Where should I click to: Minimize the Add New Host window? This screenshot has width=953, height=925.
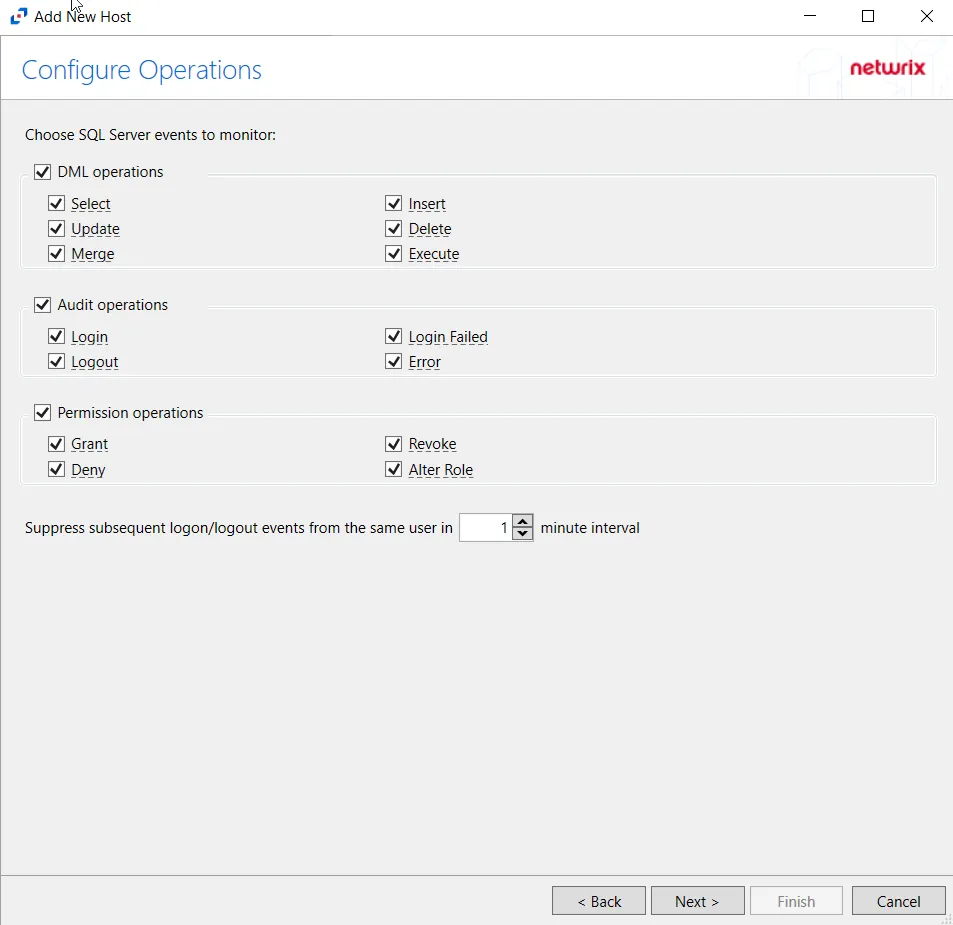[x=810, y=16]
